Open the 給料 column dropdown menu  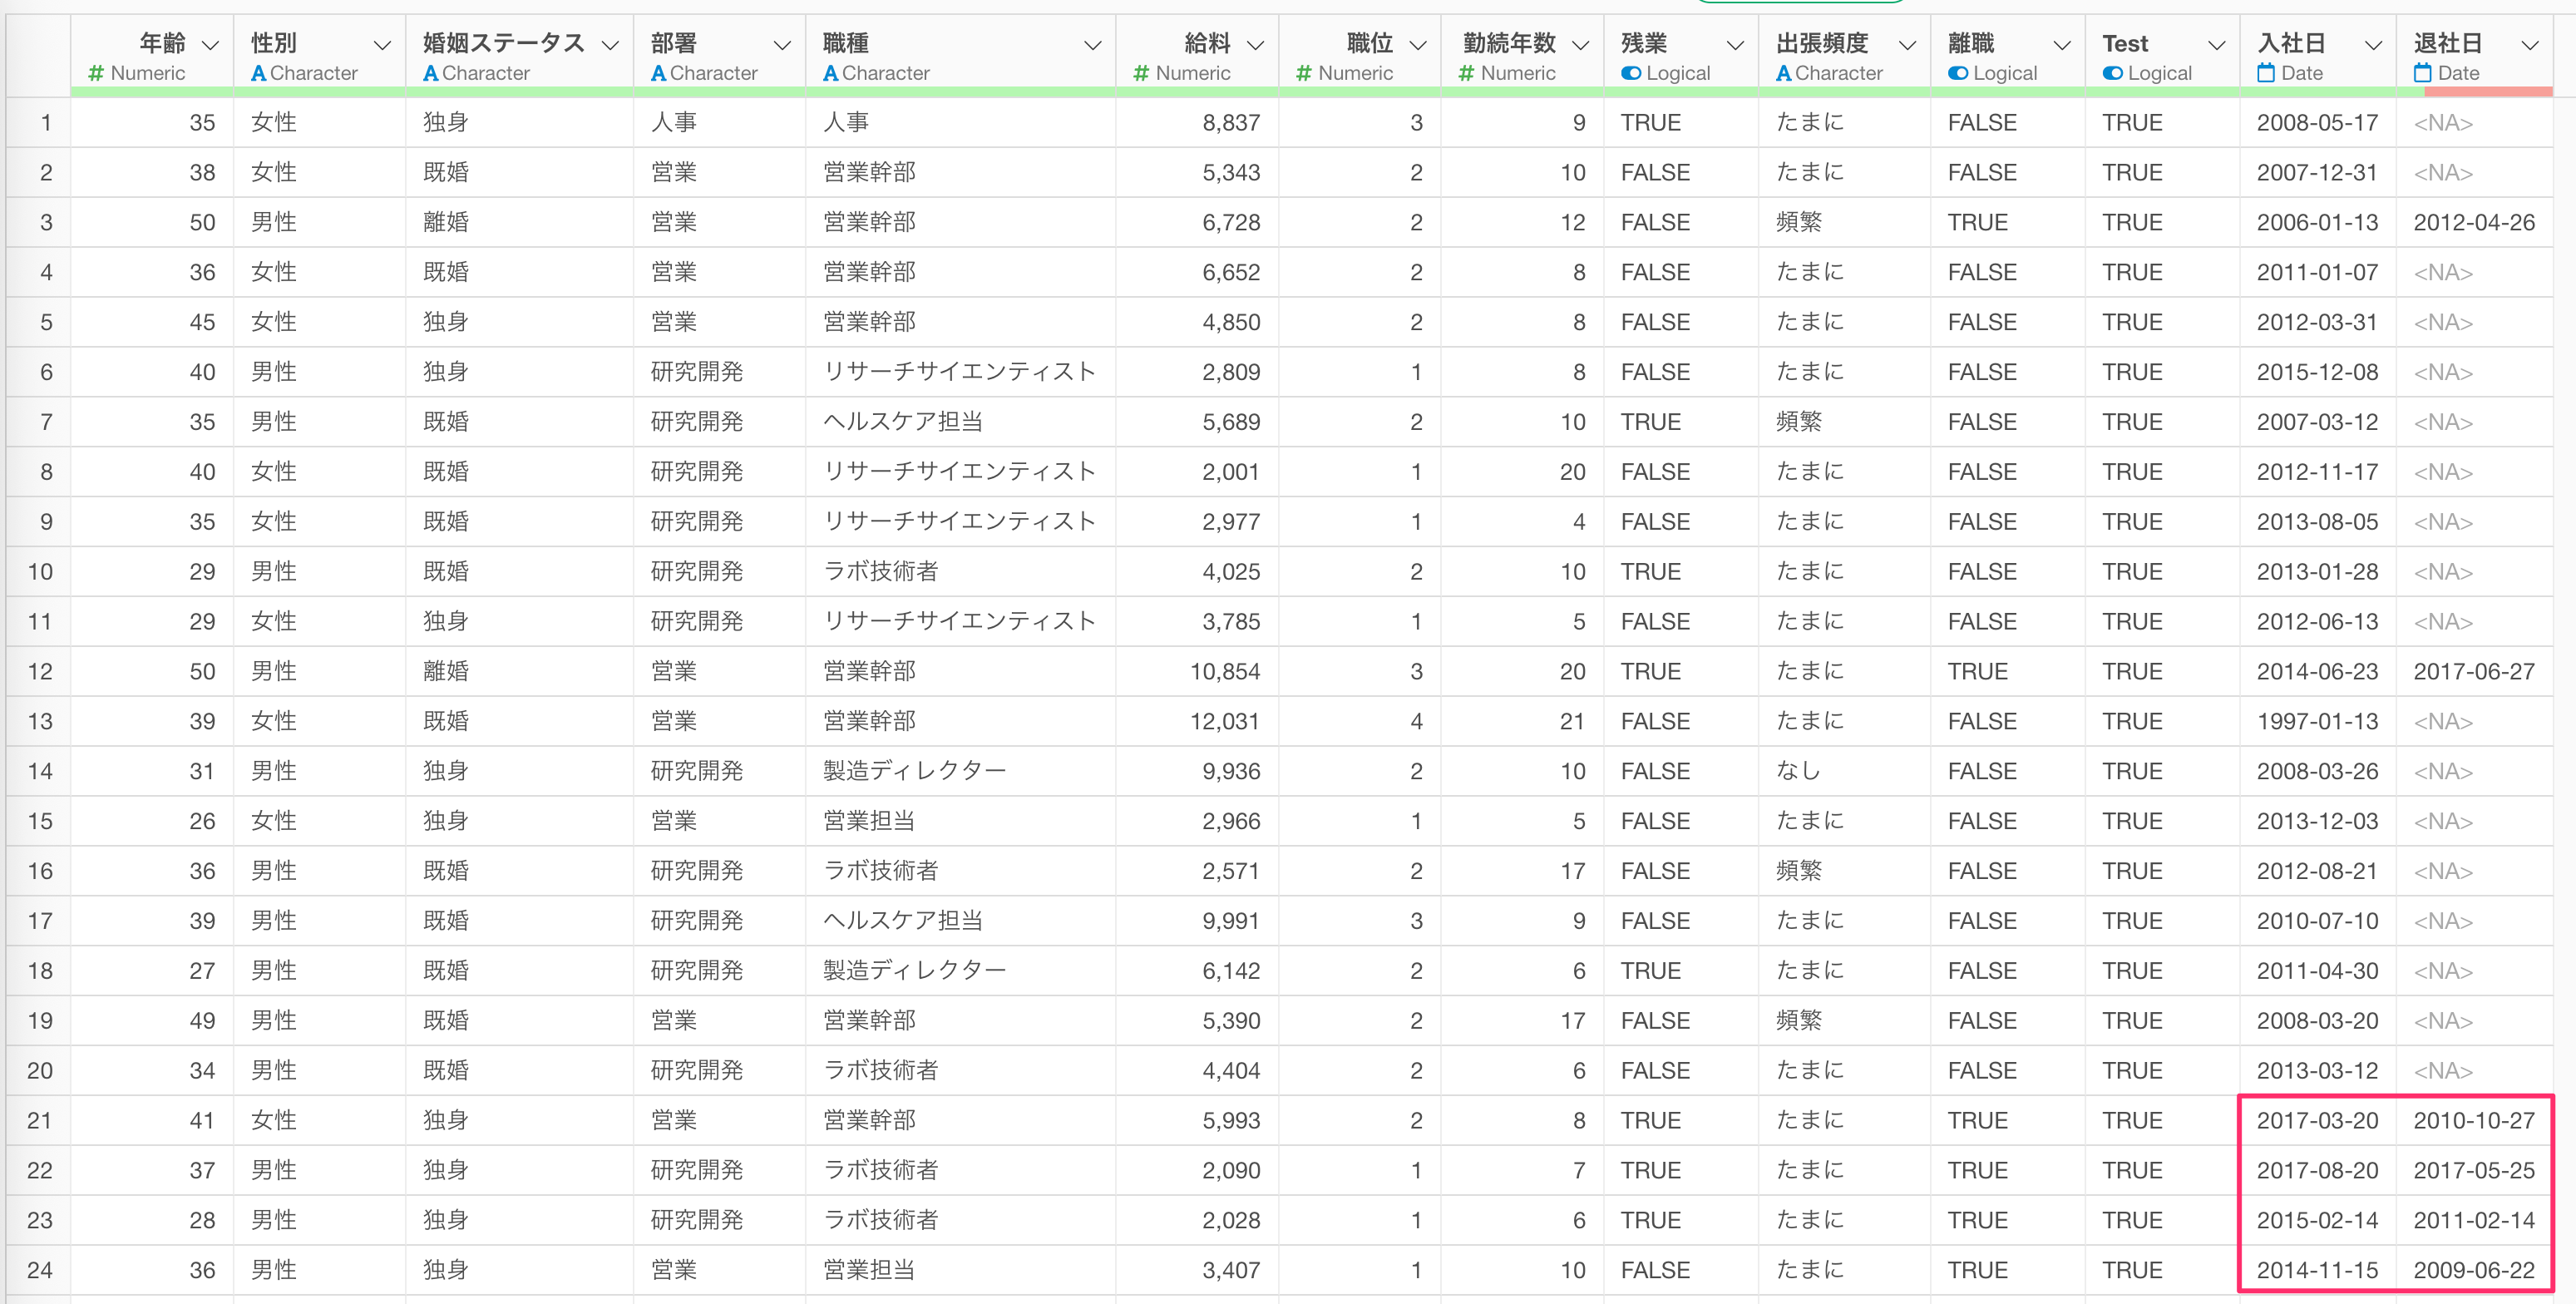pos(1256,45)
